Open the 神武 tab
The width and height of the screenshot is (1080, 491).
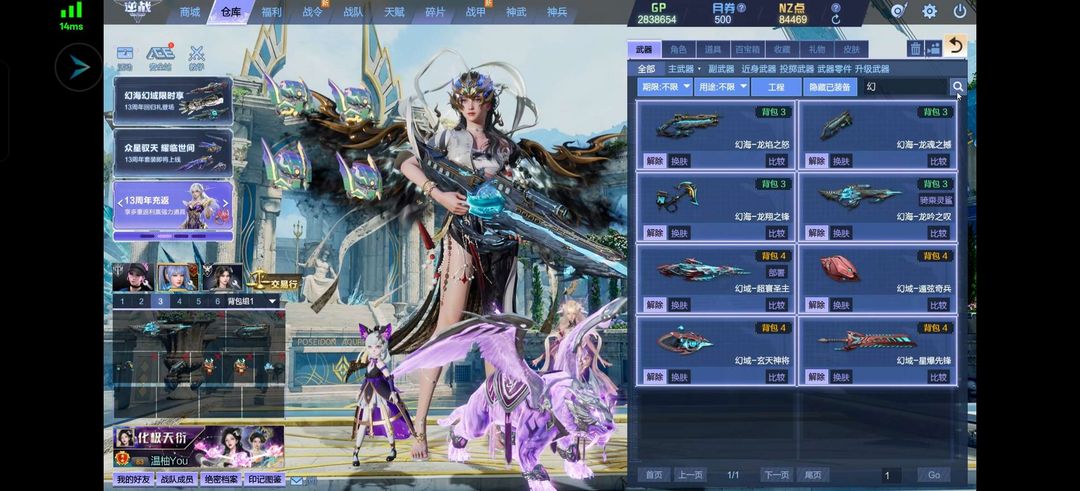516,12
